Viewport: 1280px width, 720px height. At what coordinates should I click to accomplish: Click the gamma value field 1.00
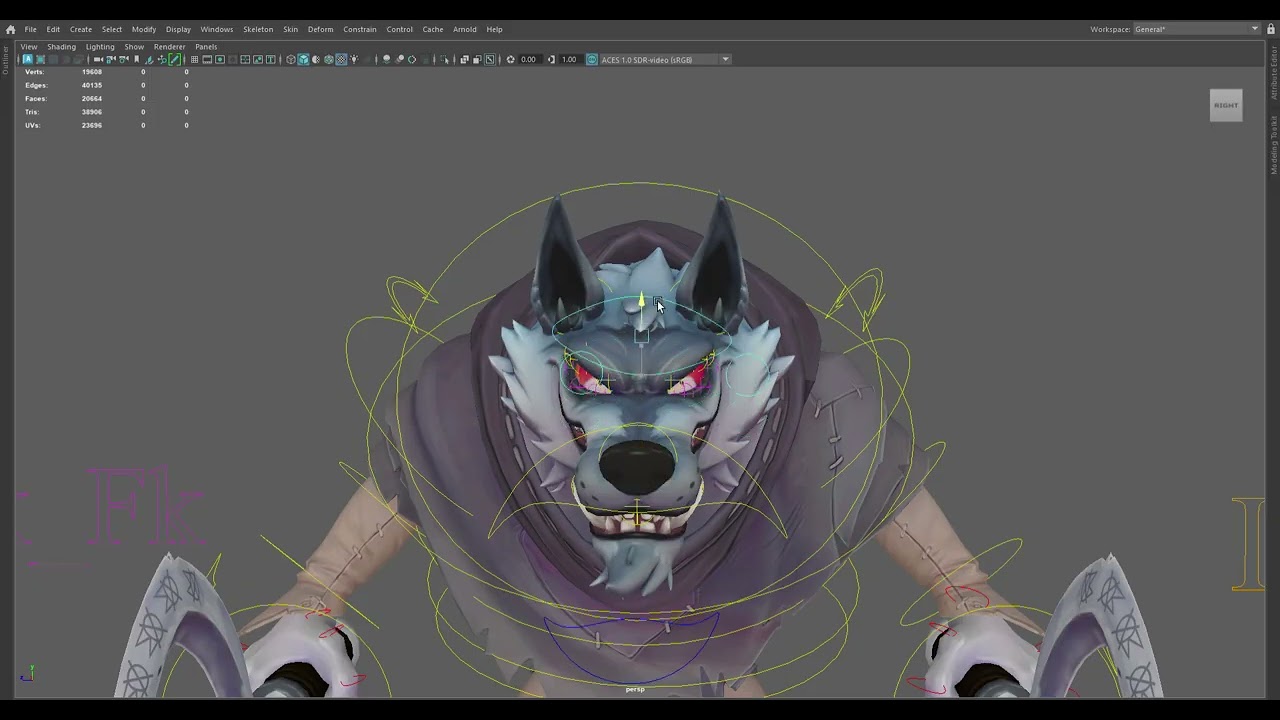coord(569,59)
